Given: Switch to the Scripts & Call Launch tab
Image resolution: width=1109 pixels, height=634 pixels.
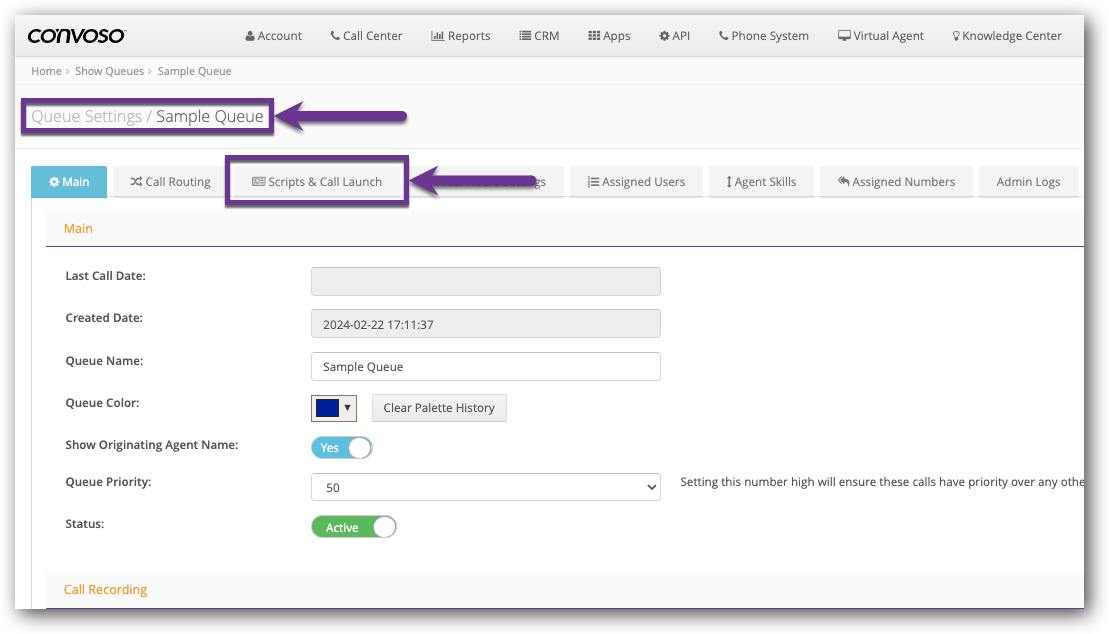Looking at the screenshot, I should pyautogui.click(x=317, y=182).
